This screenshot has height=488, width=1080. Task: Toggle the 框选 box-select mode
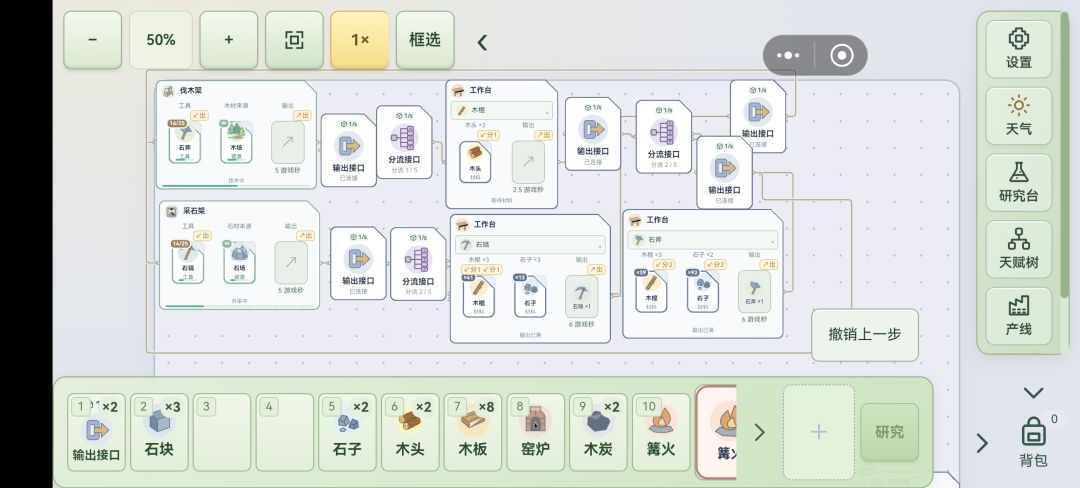(x=425, y=40)
